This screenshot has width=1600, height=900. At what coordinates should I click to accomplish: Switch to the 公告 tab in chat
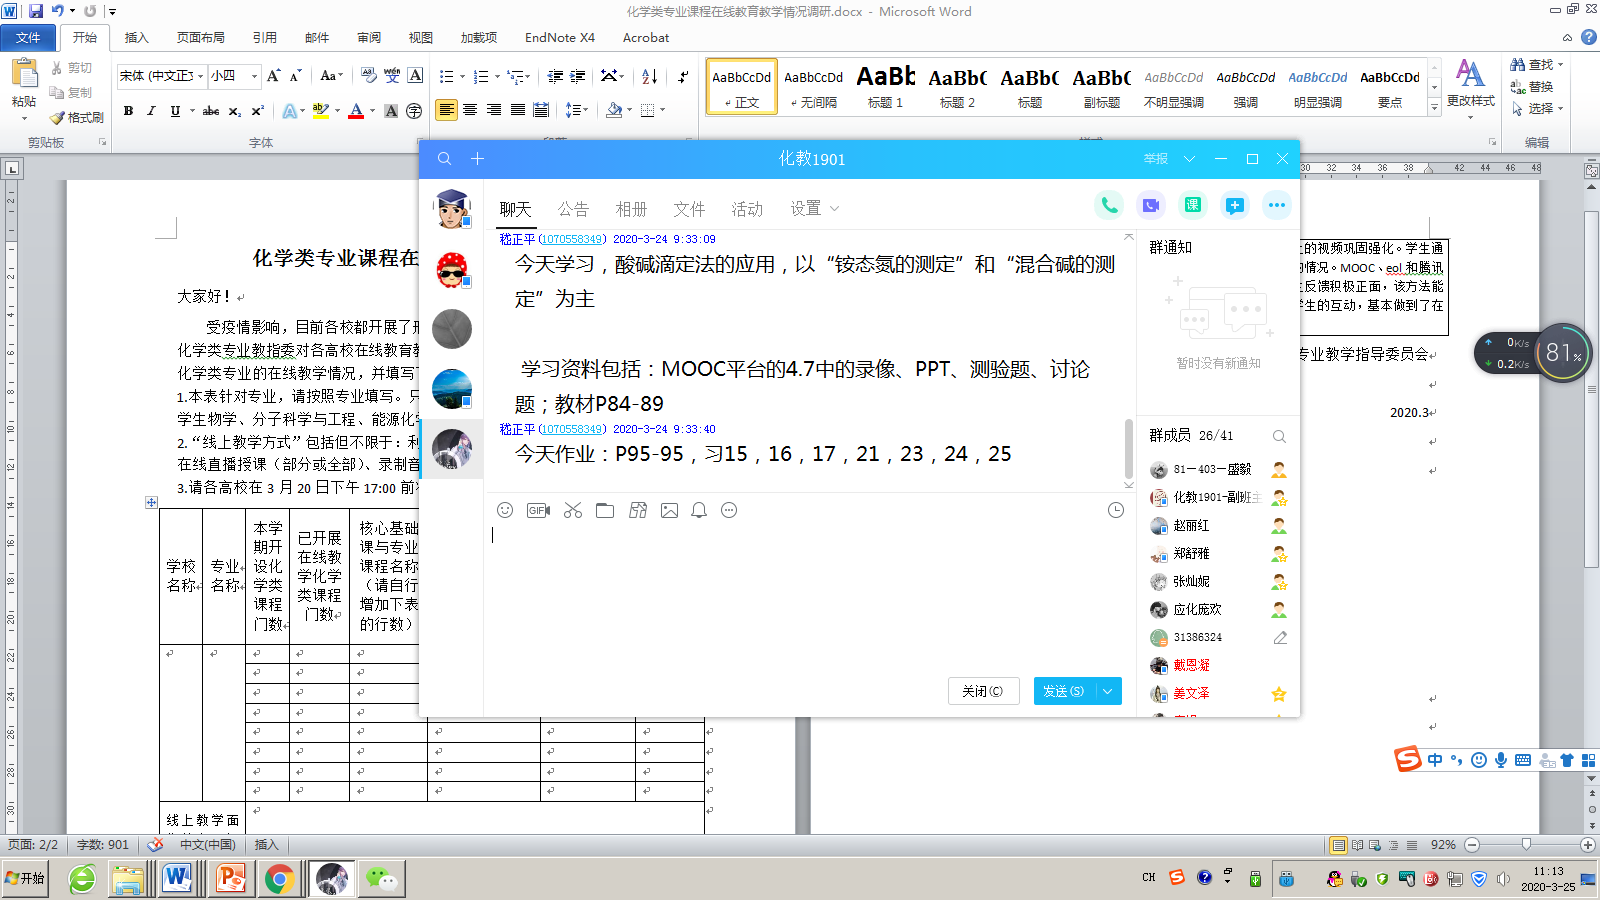click(573, 209)
